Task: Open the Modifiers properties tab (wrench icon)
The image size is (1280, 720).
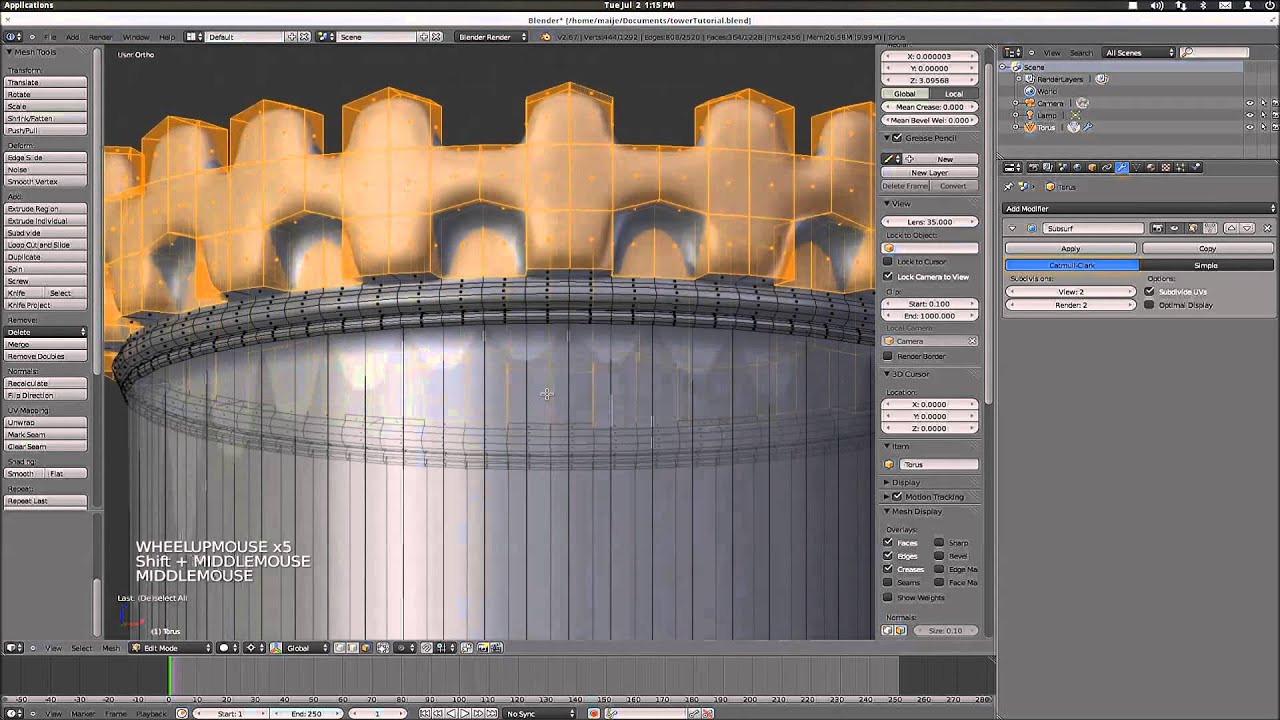Action: pos(1122,167)
